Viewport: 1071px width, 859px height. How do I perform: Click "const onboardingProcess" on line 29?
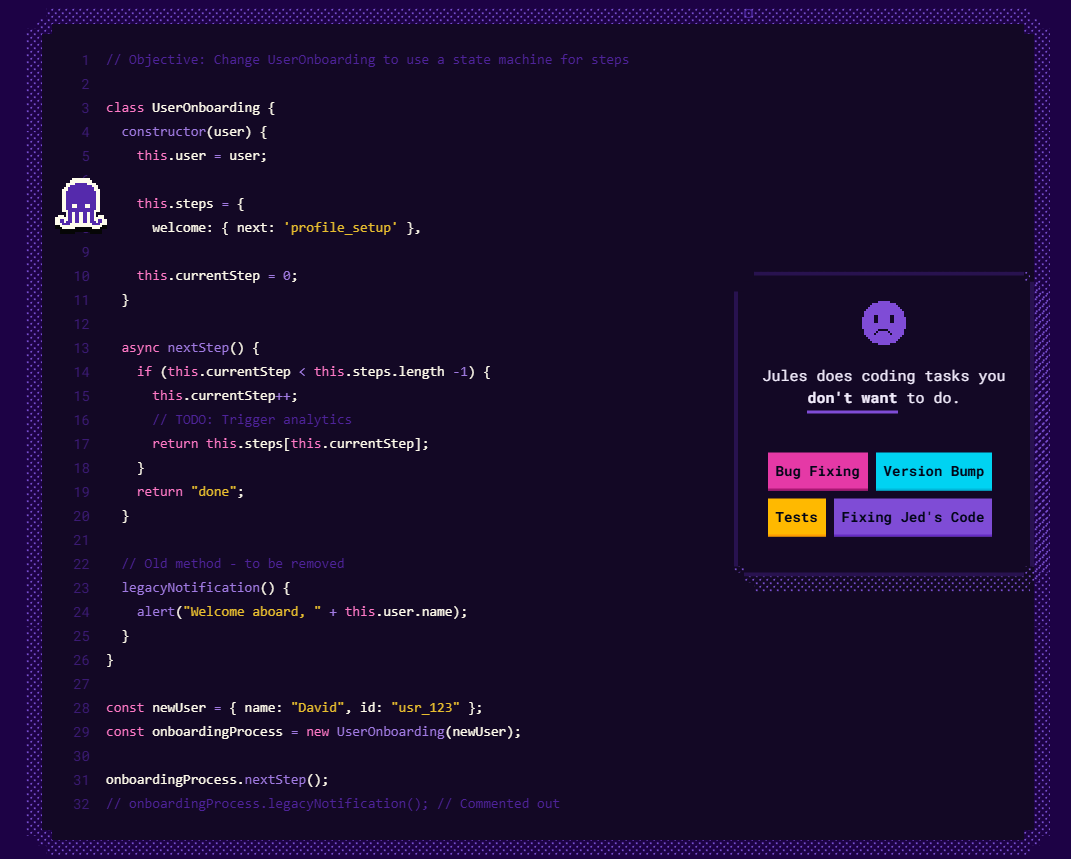pyautogui.click(x=314, y=731)
